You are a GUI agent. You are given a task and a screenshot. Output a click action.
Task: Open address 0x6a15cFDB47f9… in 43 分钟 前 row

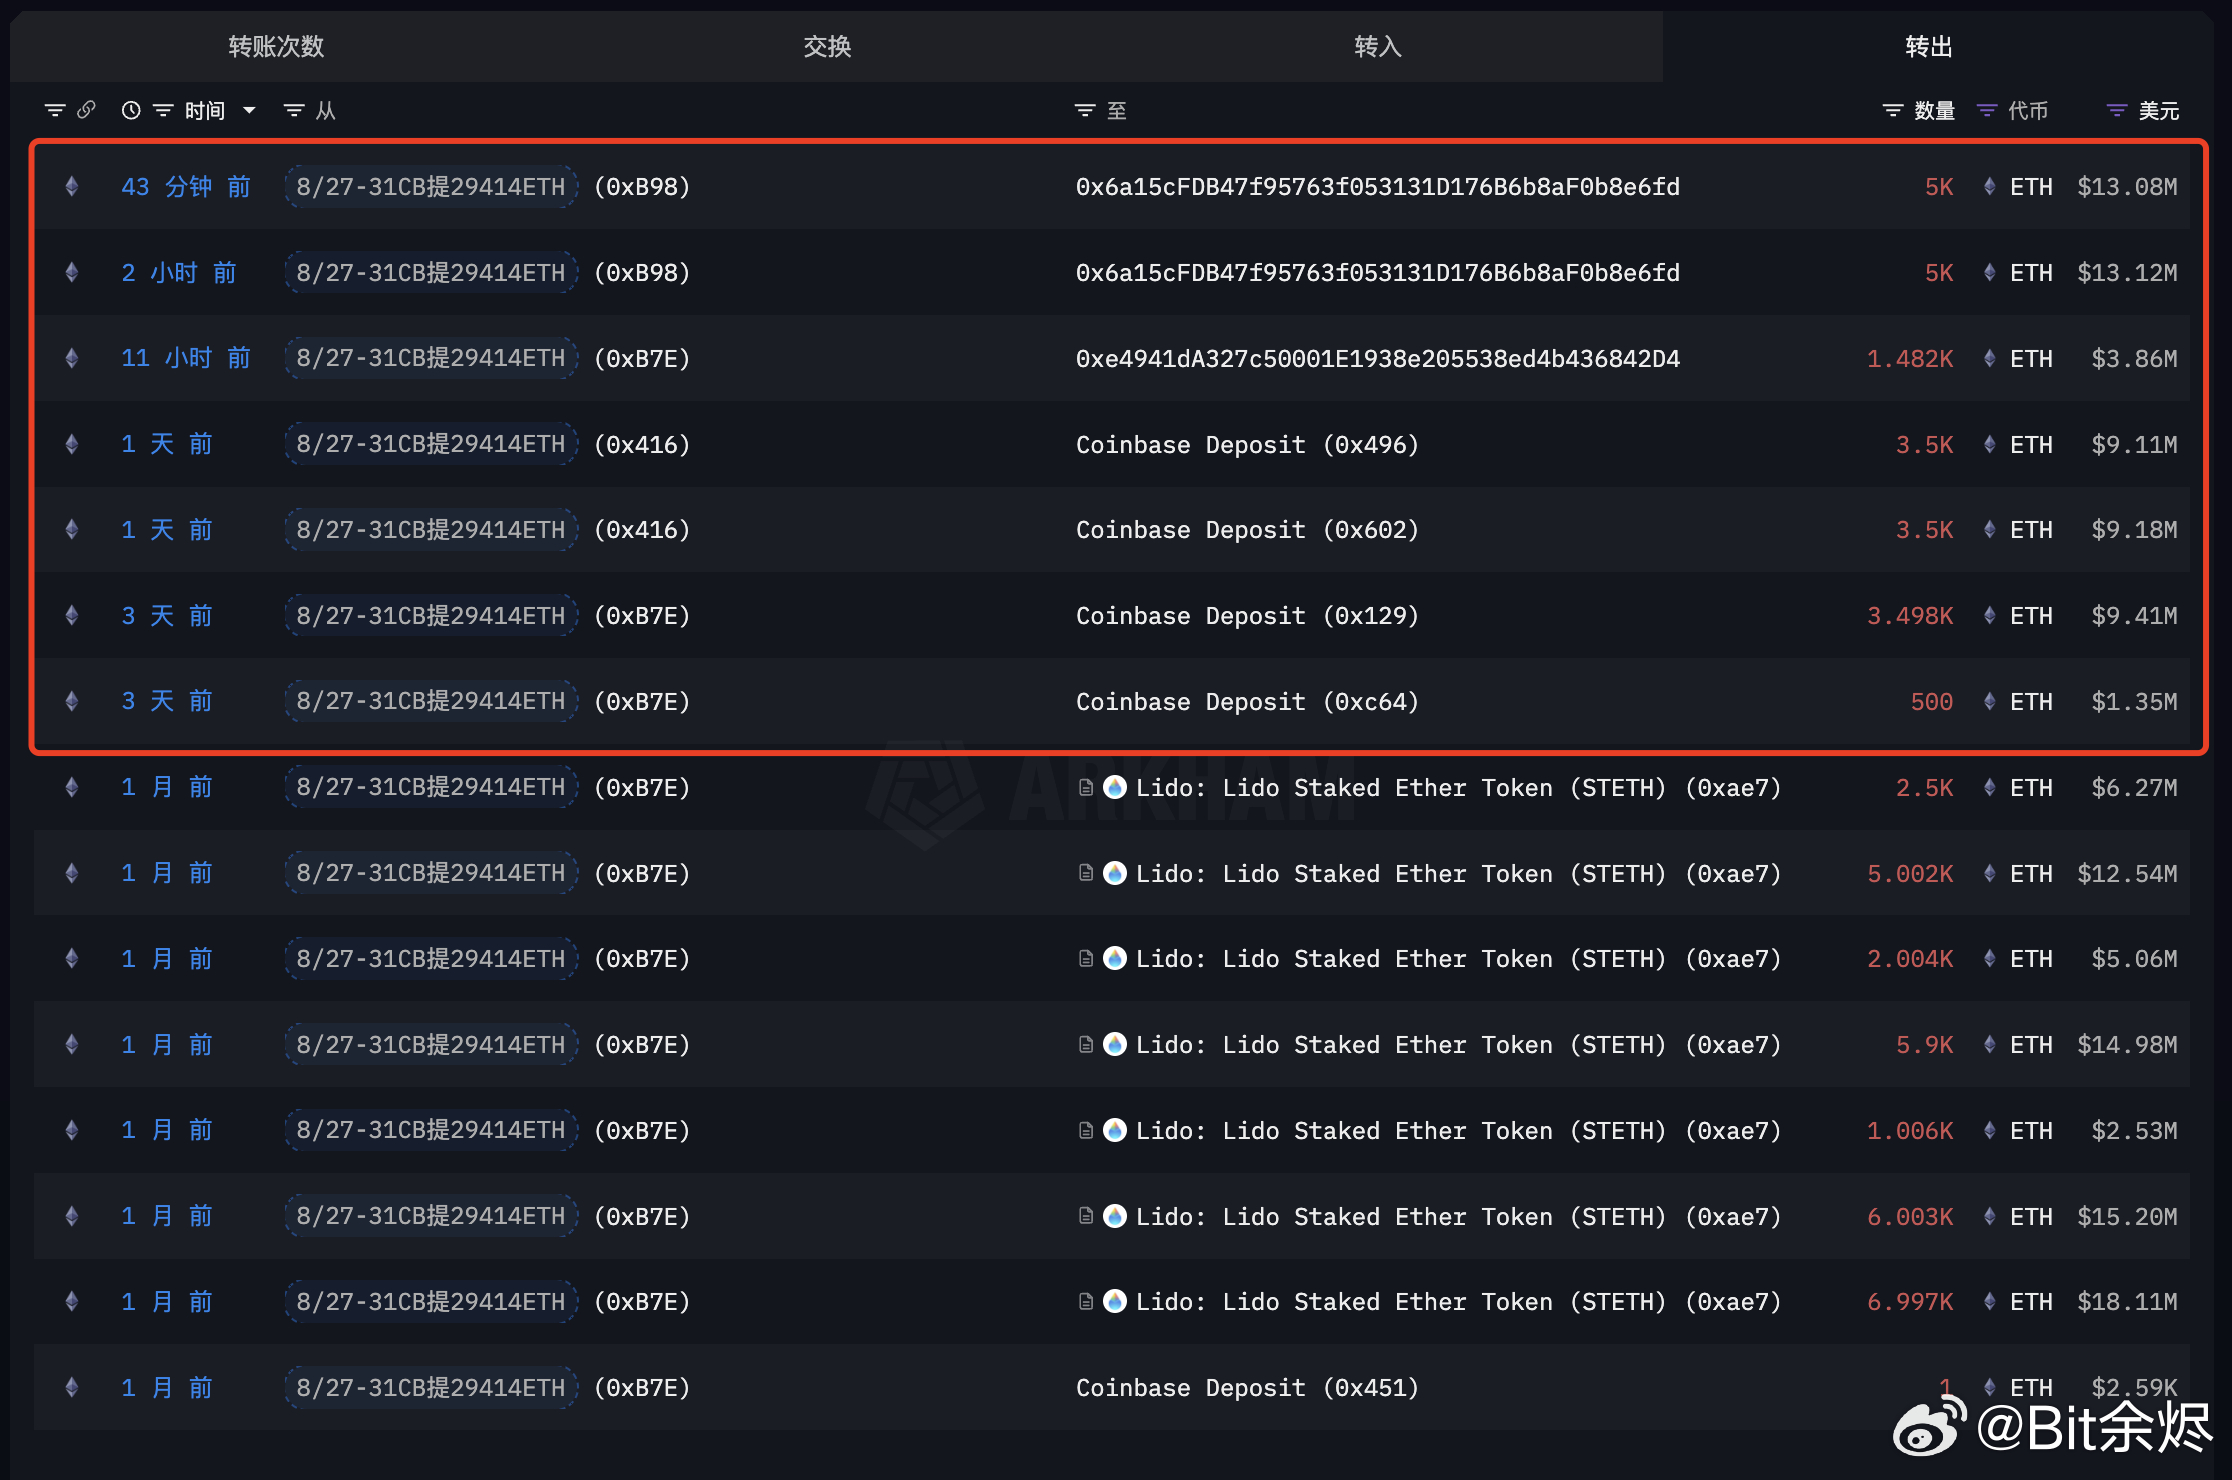click(1377, 187)
